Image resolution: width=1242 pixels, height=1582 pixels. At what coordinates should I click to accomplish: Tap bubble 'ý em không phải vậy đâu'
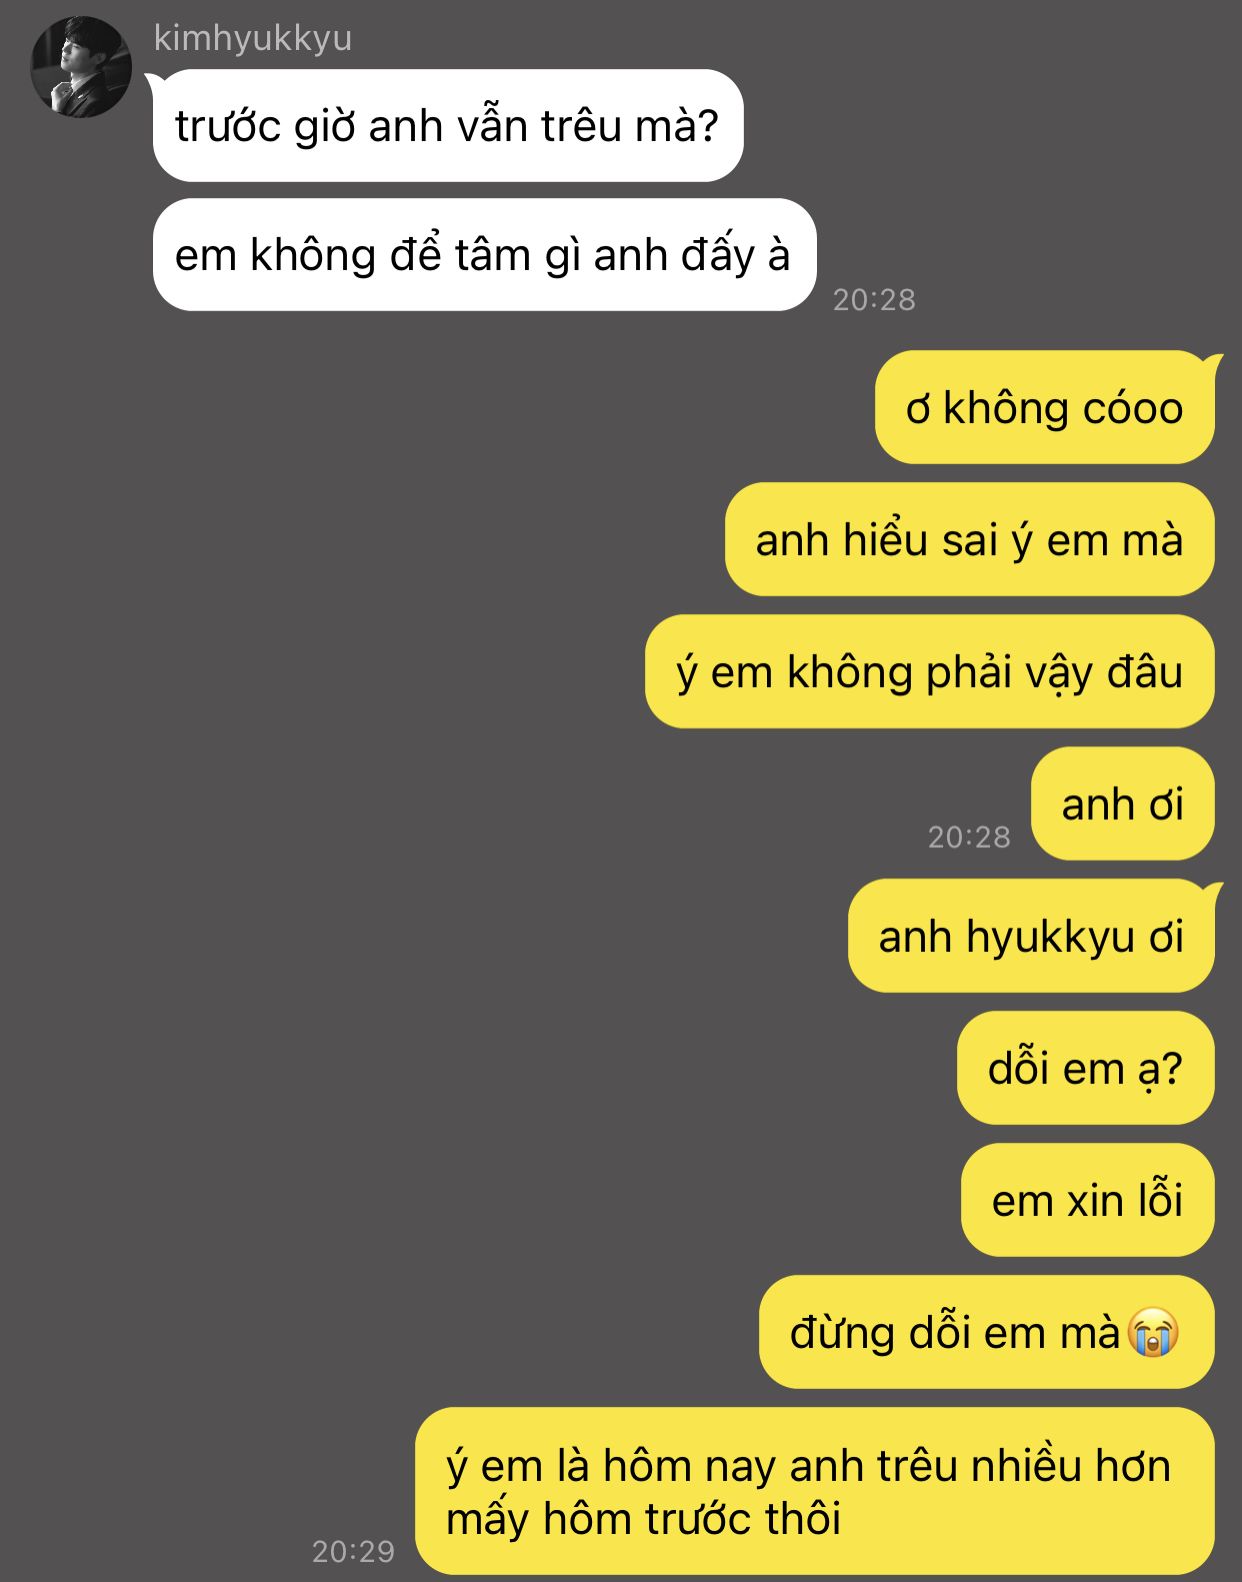(x=929, y=672)
